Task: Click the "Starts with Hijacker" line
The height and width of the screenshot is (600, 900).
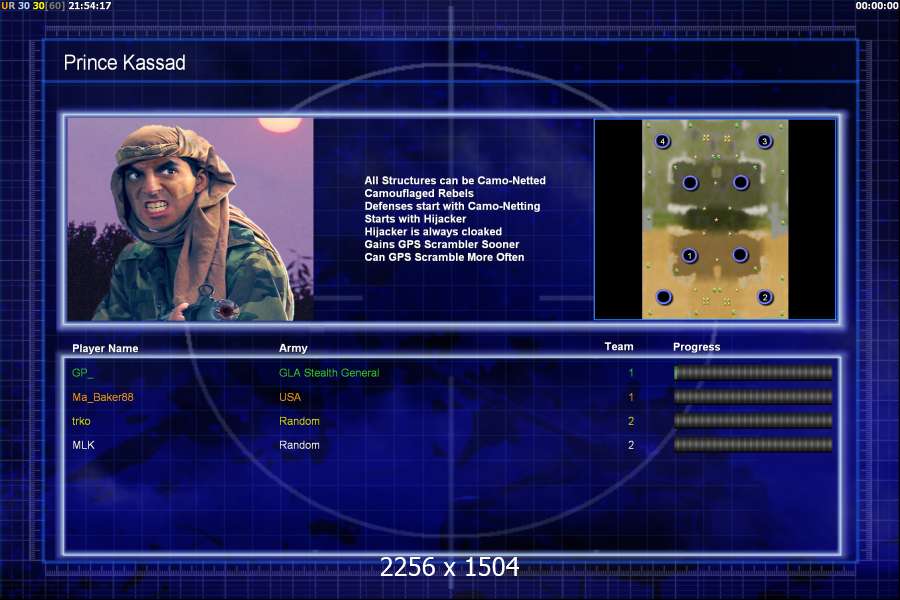Action: pyautogui.click(x=415, y=219)
